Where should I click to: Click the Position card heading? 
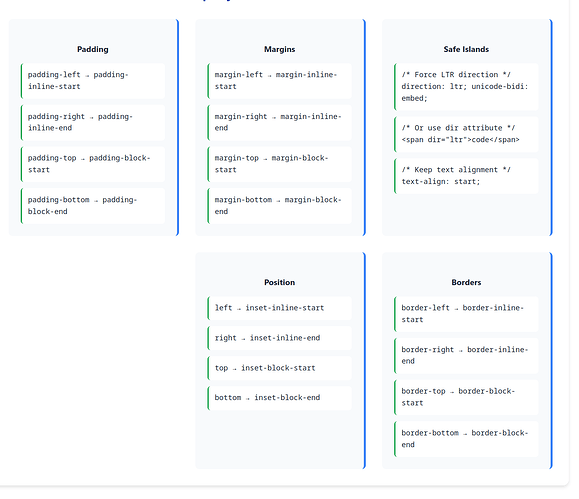[280, 282]
